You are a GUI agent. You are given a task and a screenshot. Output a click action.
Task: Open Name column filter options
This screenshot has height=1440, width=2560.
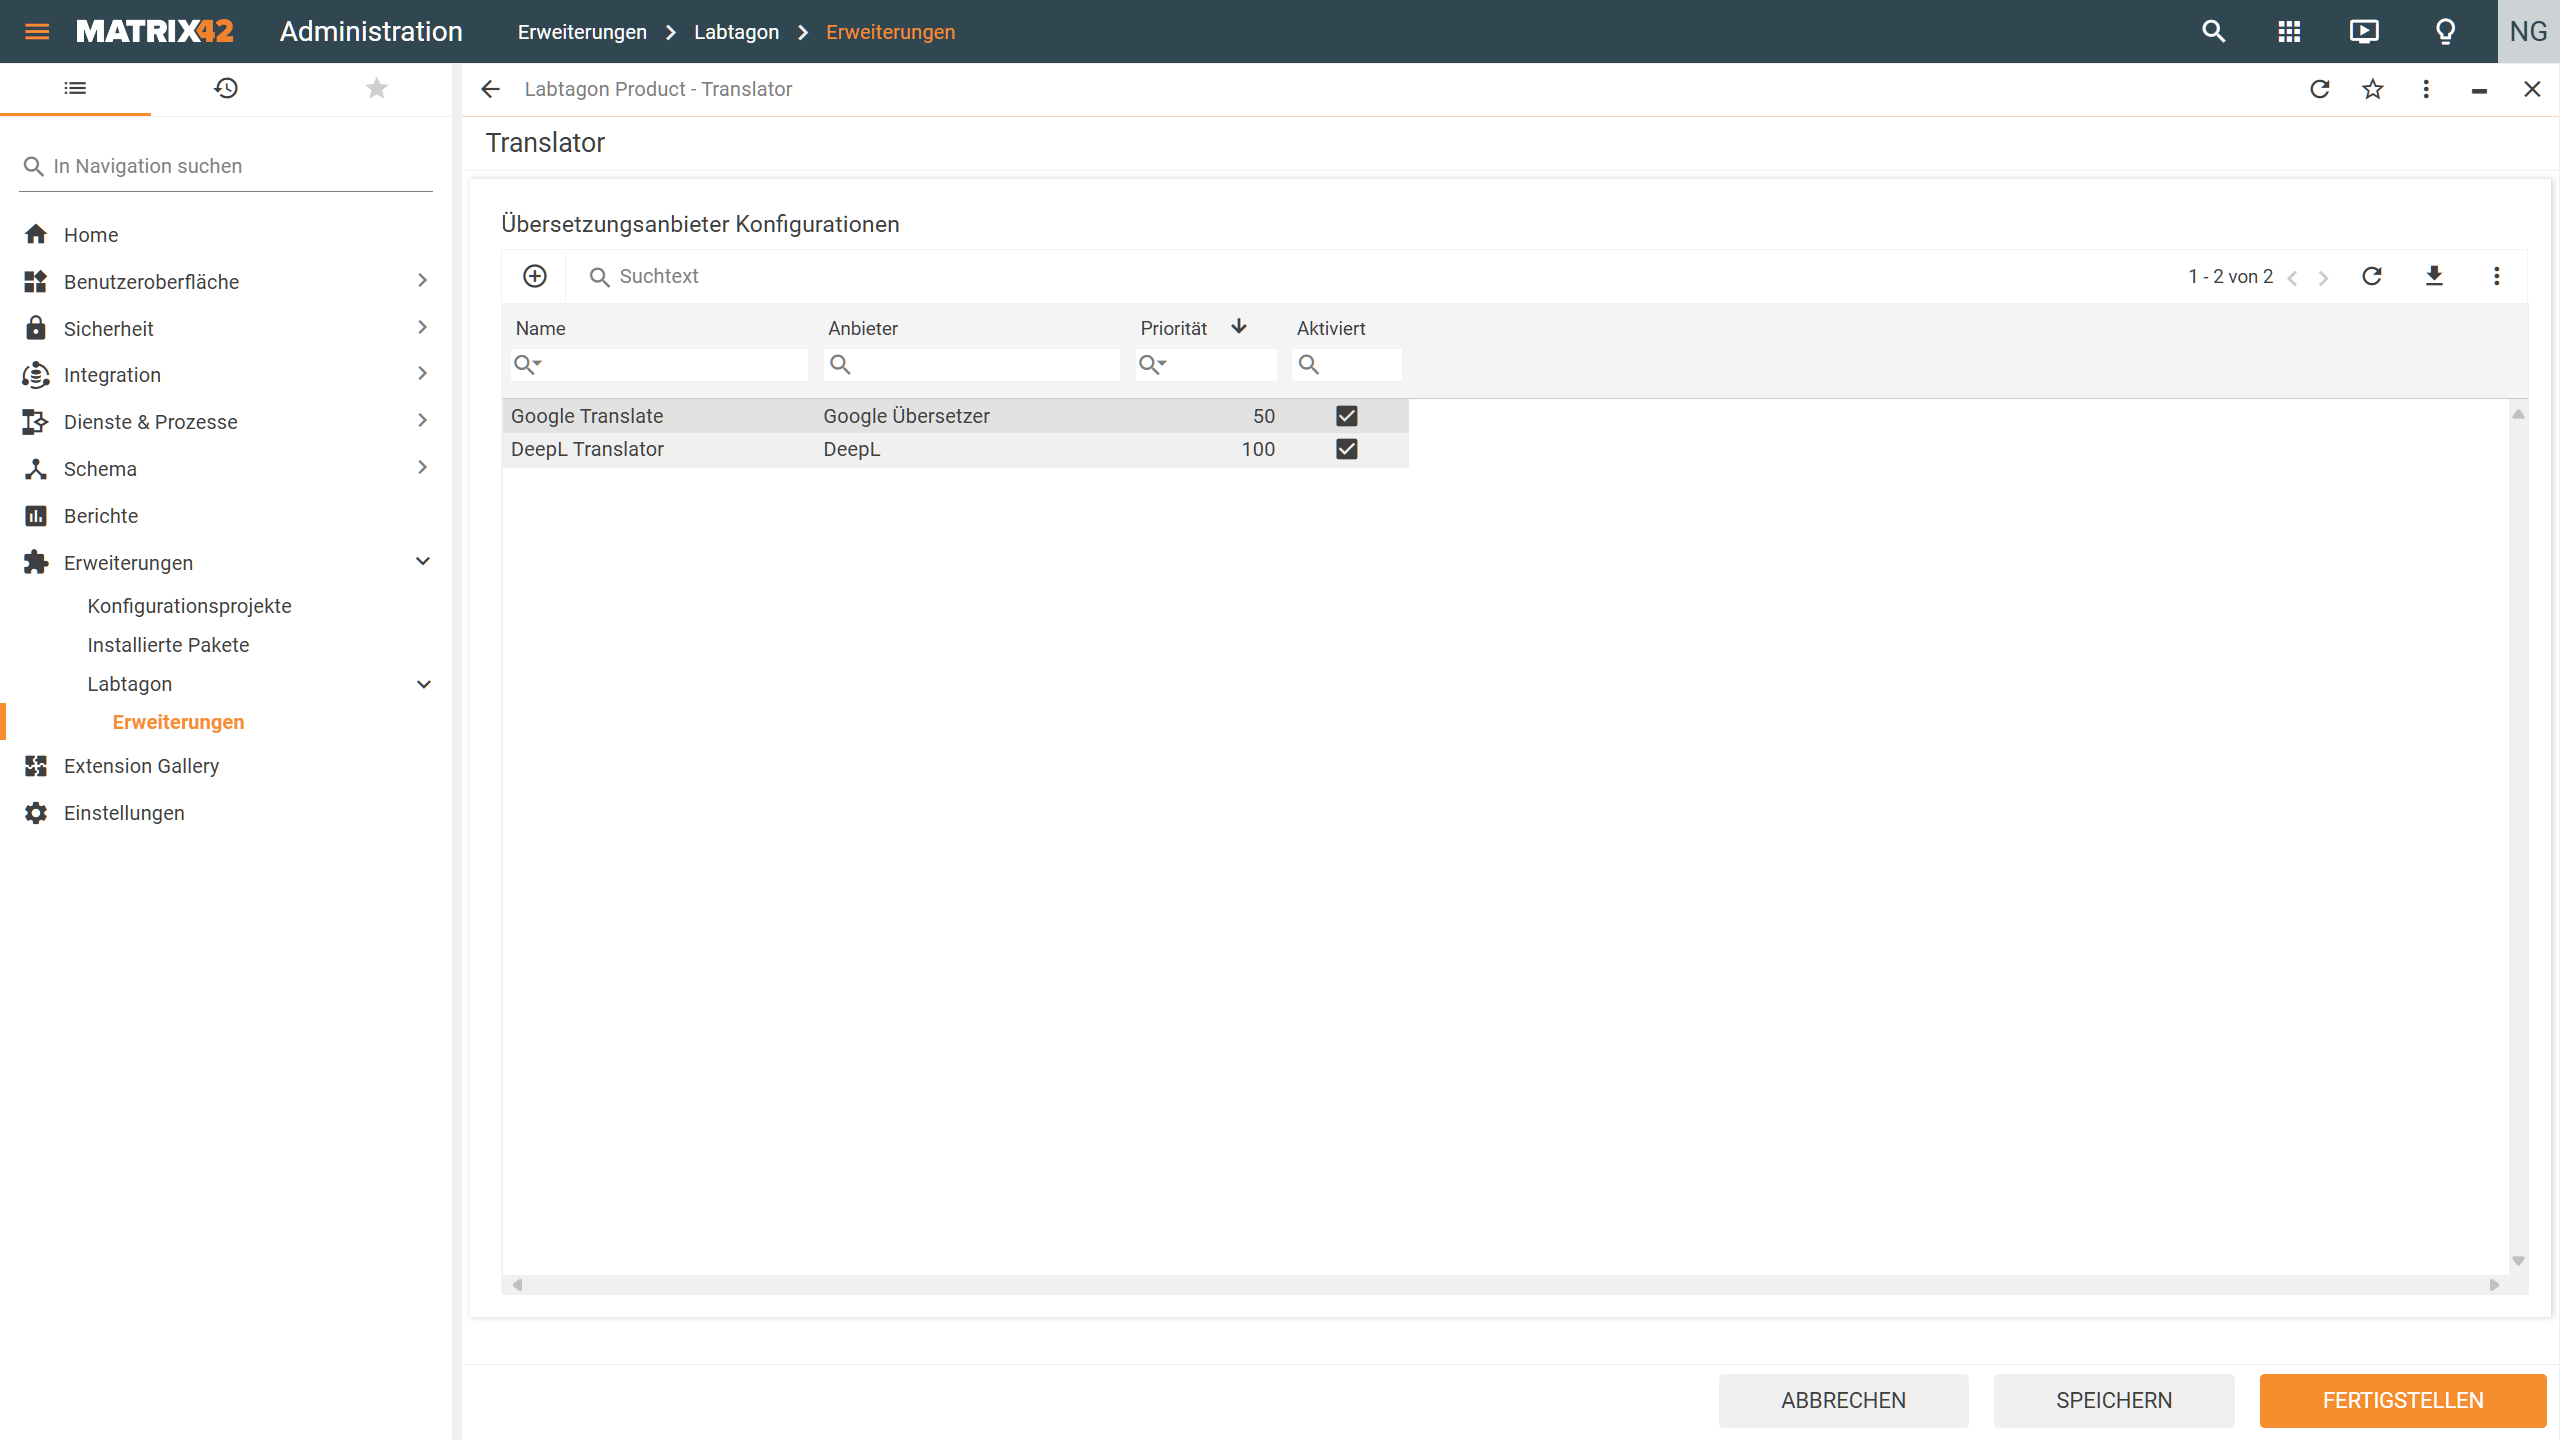coord(528,364)
